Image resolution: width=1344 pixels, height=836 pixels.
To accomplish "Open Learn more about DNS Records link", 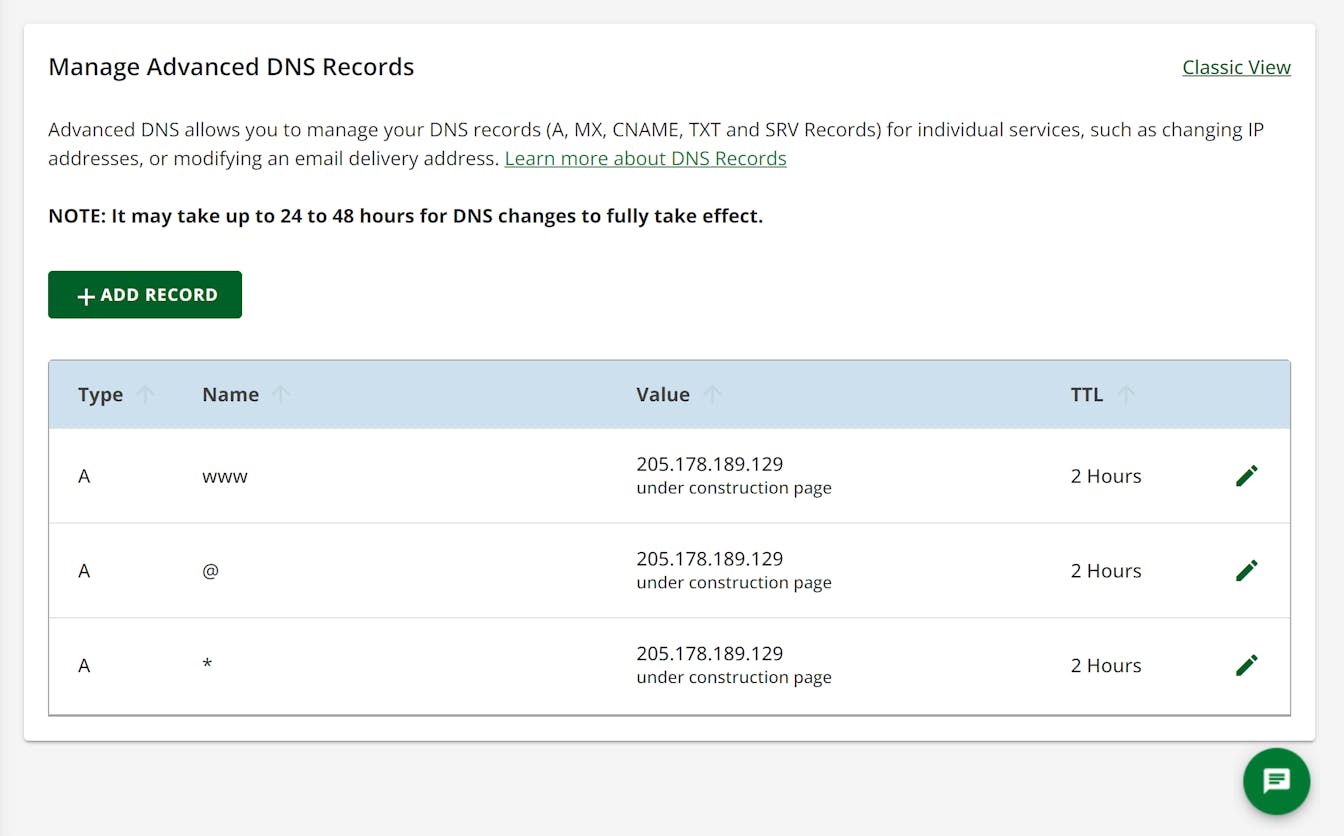I will point(645,158).
